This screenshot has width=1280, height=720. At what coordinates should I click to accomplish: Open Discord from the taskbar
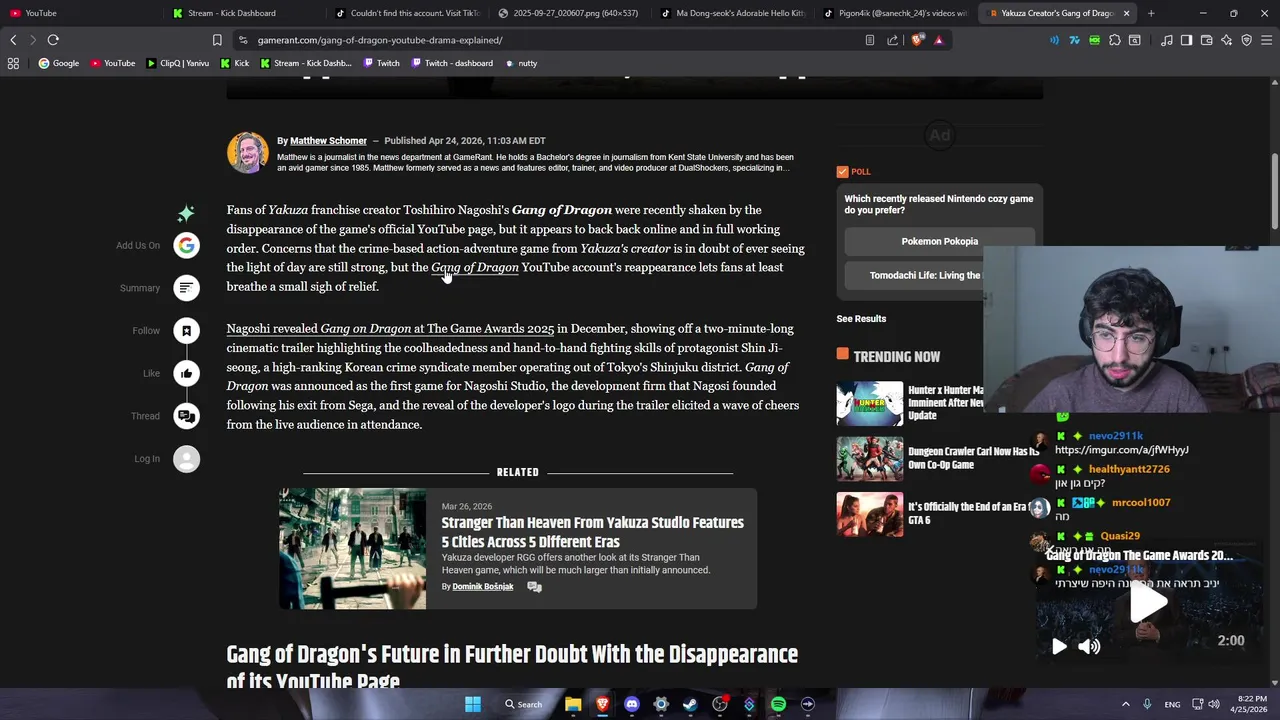631,704
